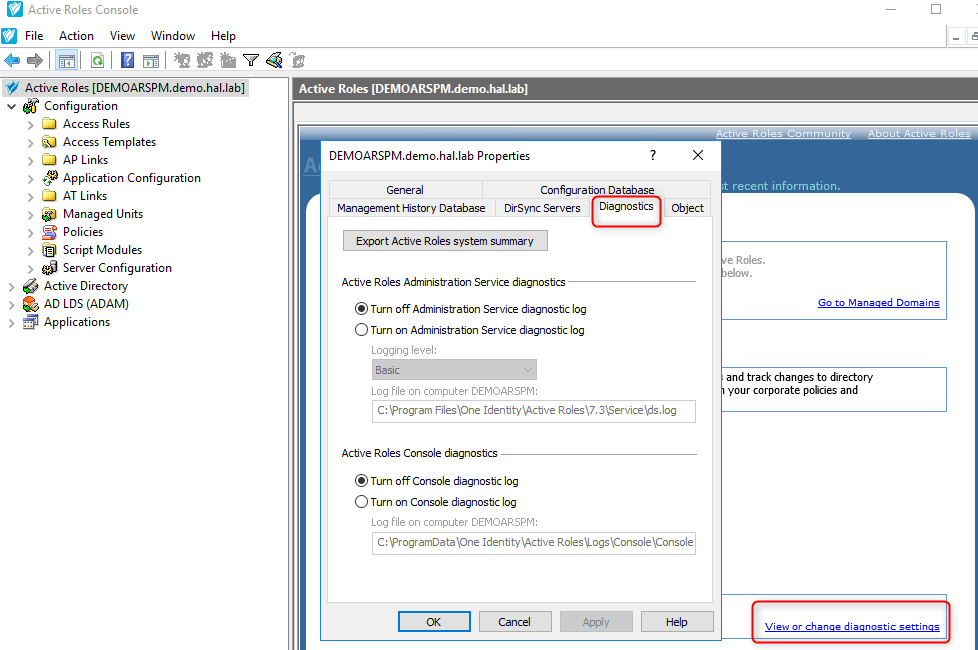Open the About Active Roles link
The width and height of the screenshot is (978, 650).
tap(919, 133)
